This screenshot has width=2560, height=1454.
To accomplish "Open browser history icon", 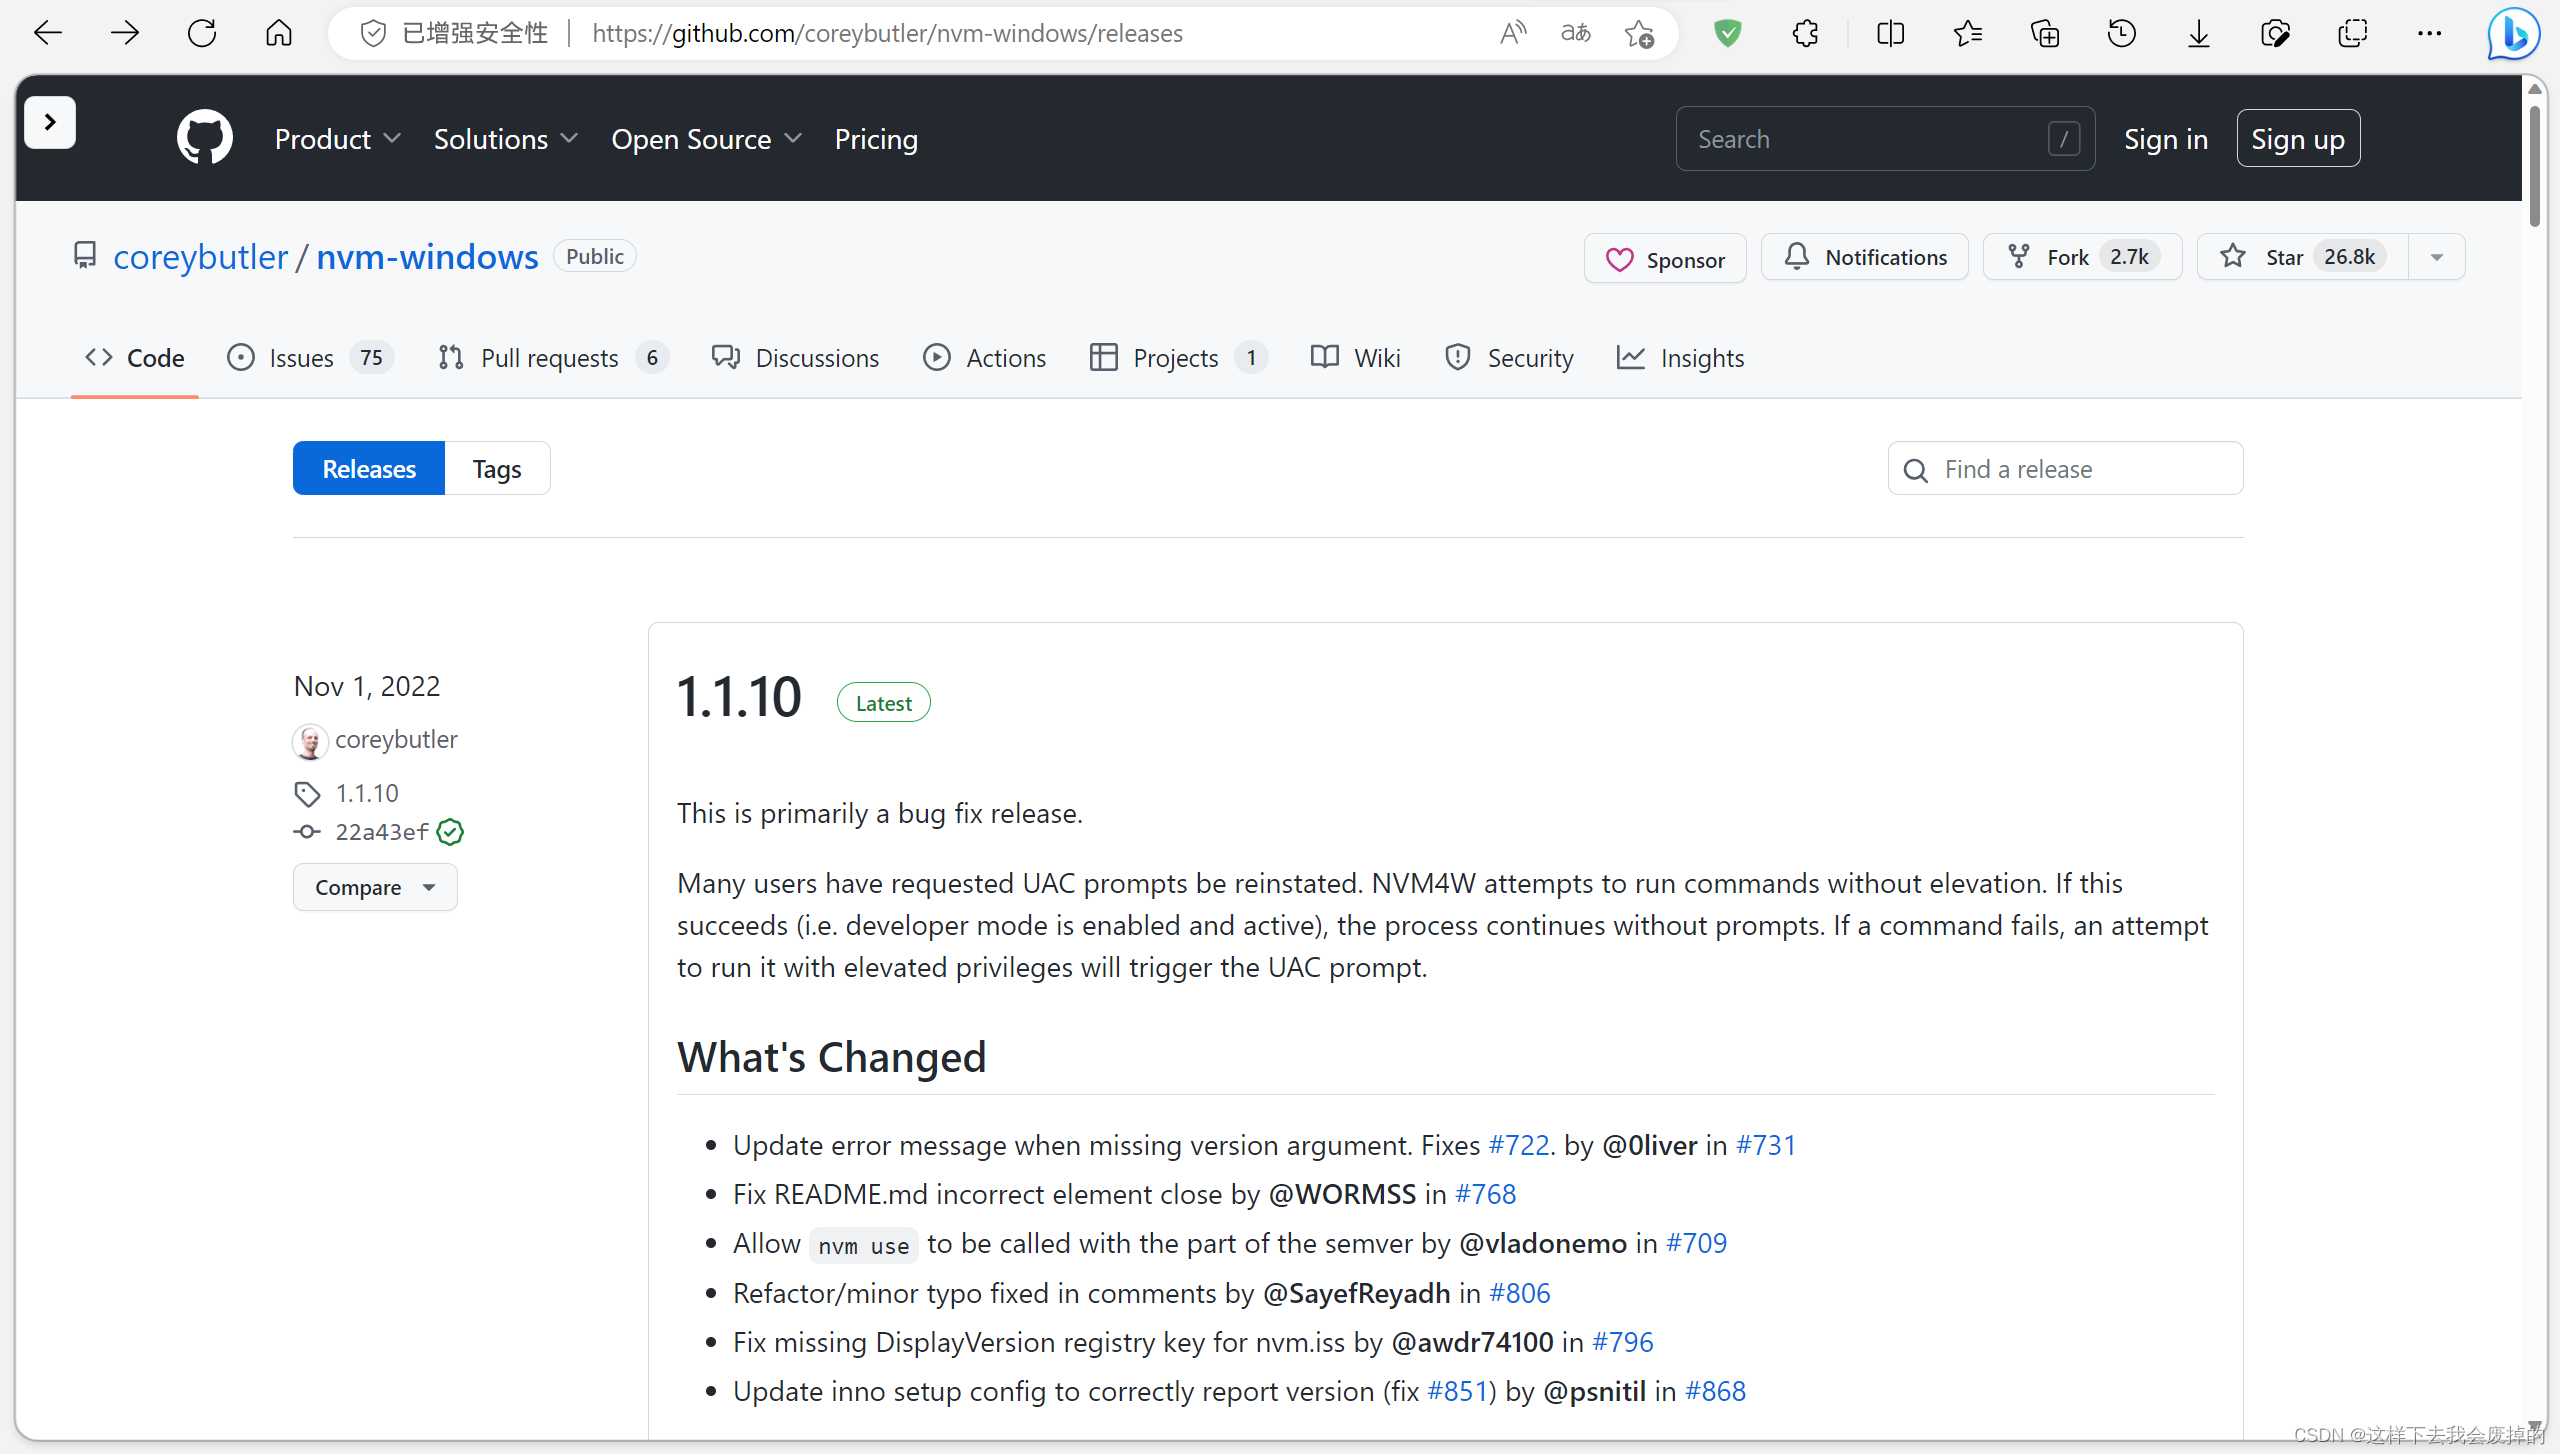I will tap(2121, 33).
